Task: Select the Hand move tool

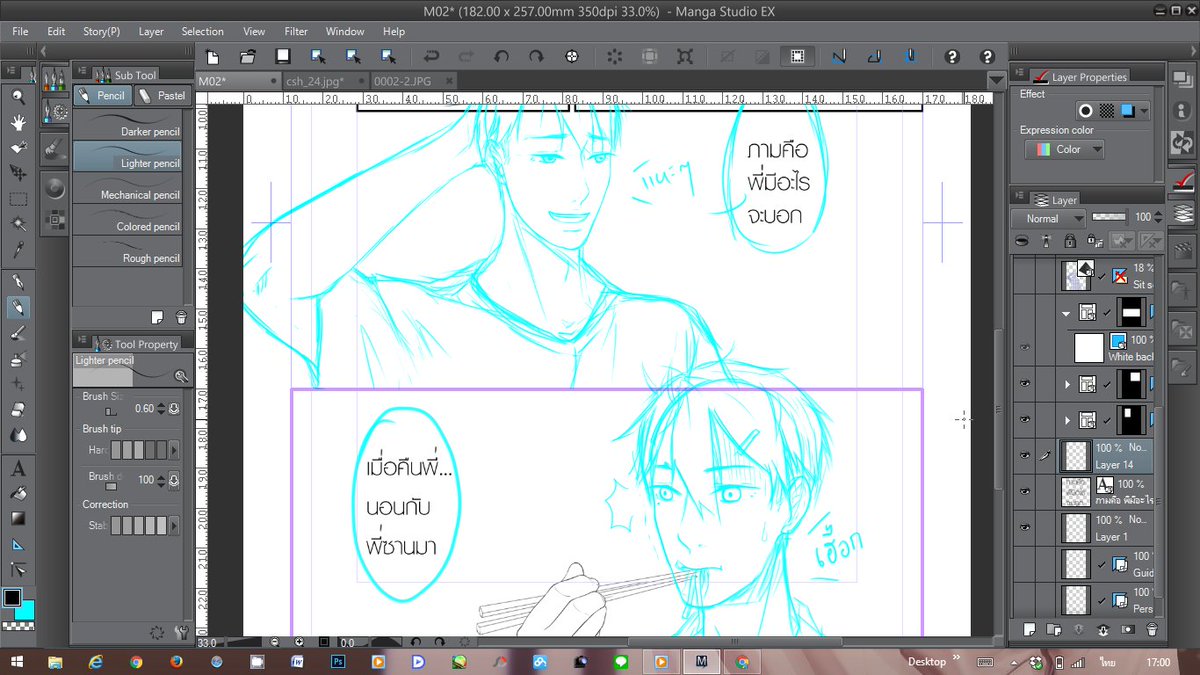Action: pyautogui.click(x=18, y=122)
